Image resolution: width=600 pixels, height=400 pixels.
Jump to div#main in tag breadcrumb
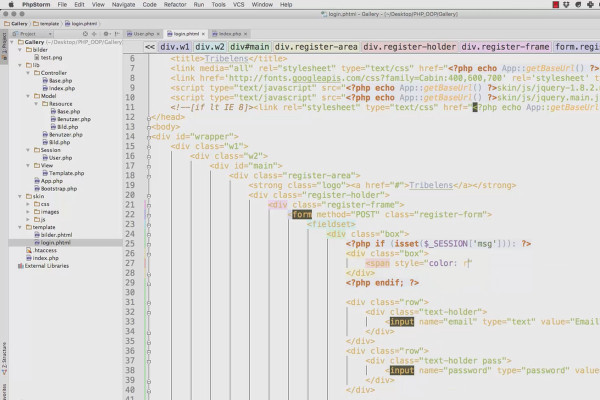(249, 47)
